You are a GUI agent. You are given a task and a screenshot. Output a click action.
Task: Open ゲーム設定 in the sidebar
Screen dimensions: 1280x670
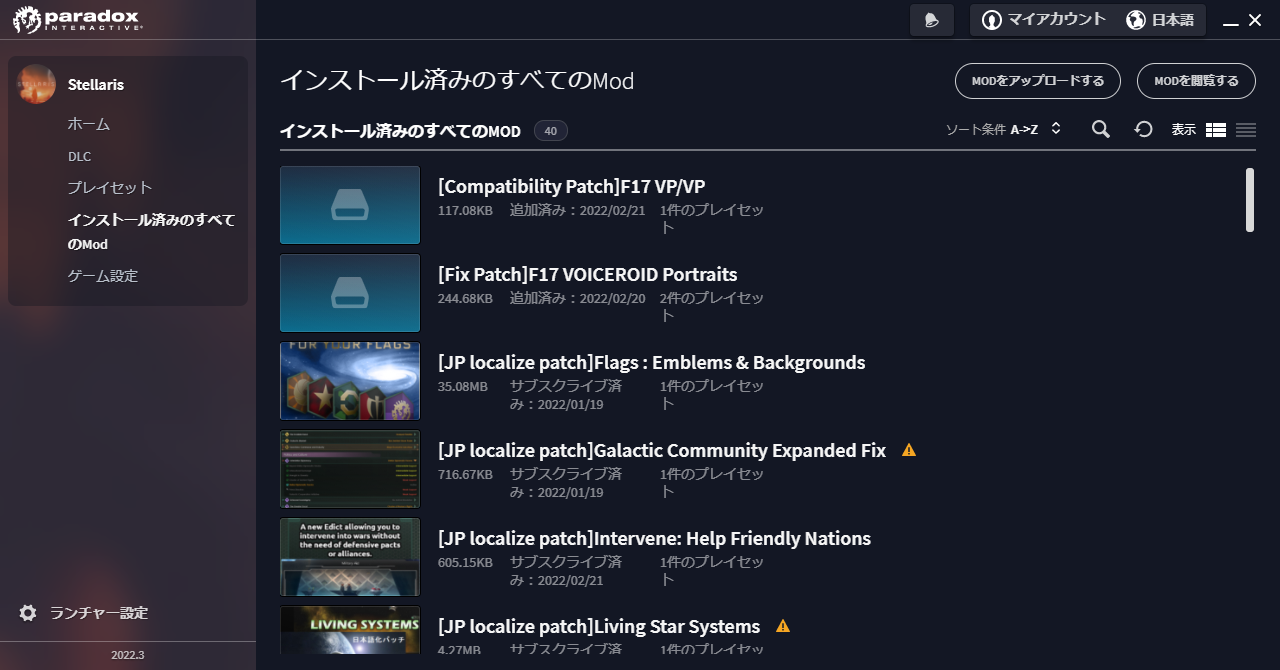(x=102, y=275)
